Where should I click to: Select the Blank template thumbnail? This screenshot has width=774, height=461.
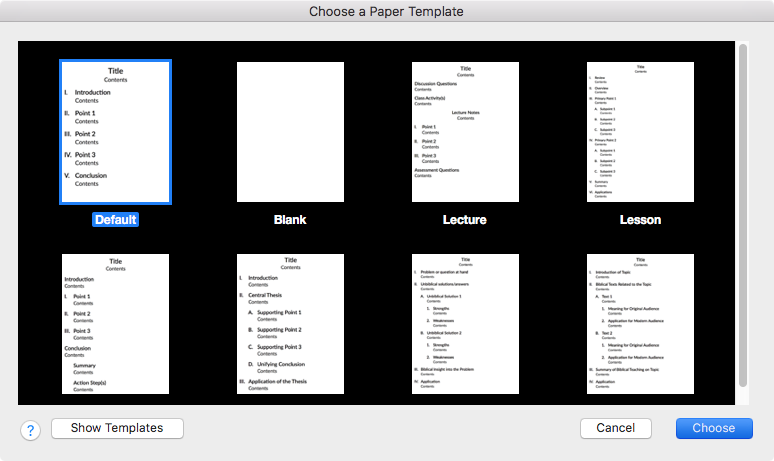click(290, 131)
